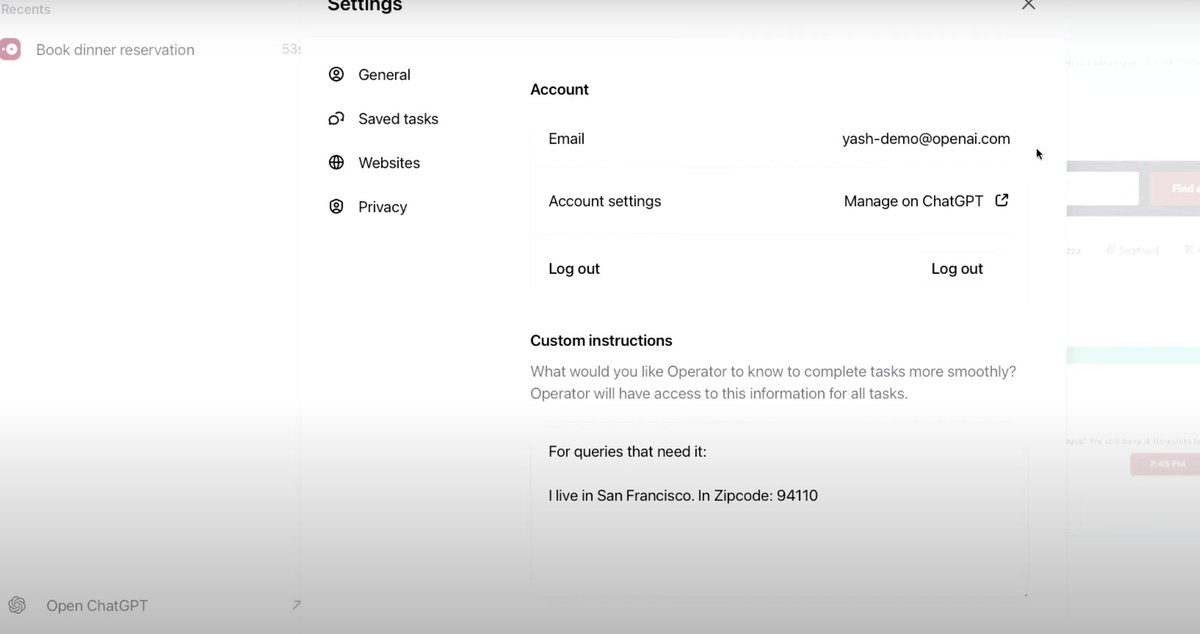Click the Account section heading
The width and height of the screenshot is (1200, 634).
pos(559,90)
